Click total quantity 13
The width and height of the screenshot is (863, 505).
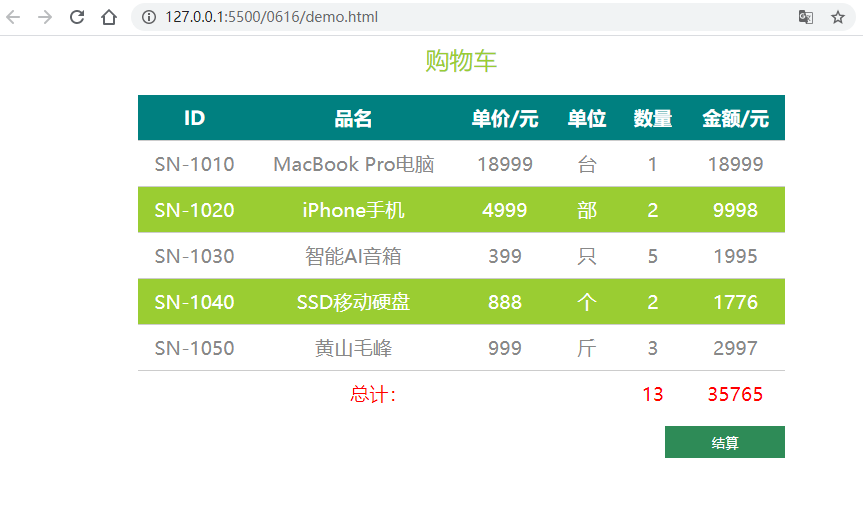(653, 394)
